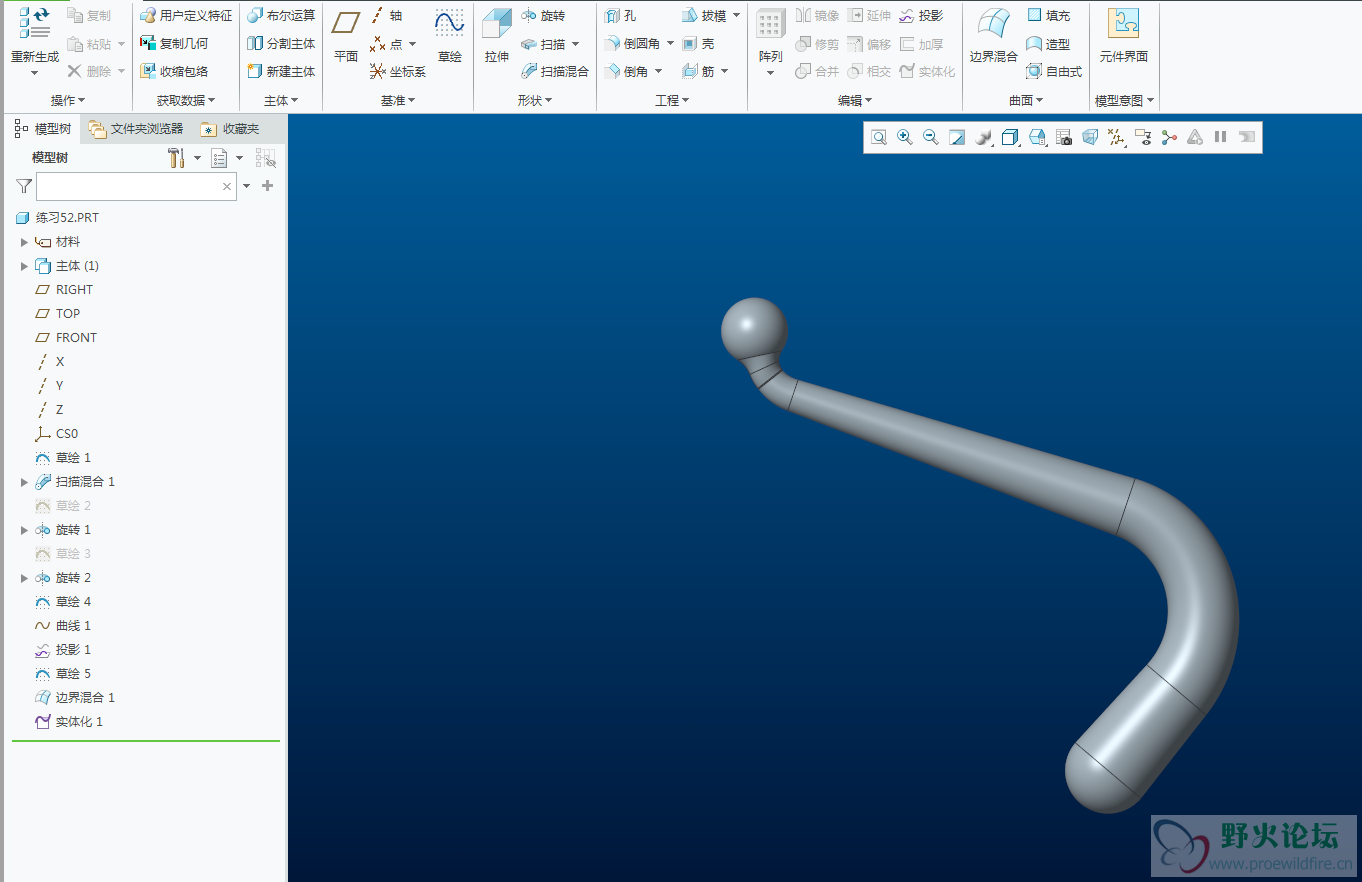Open the 拔模 draft dropdown arrow

click(737, 16)
